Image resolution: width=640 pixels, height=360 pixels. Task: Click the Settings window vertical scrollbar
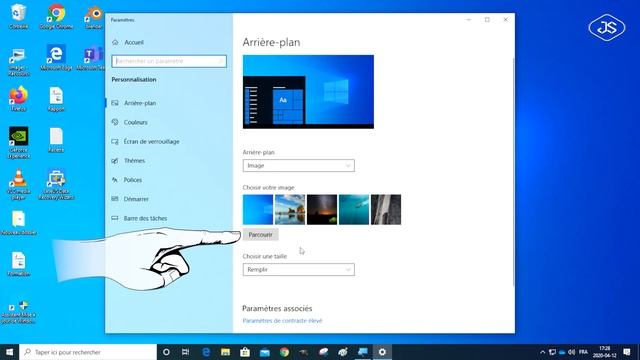pyautogui.click(x=513, y=171)
